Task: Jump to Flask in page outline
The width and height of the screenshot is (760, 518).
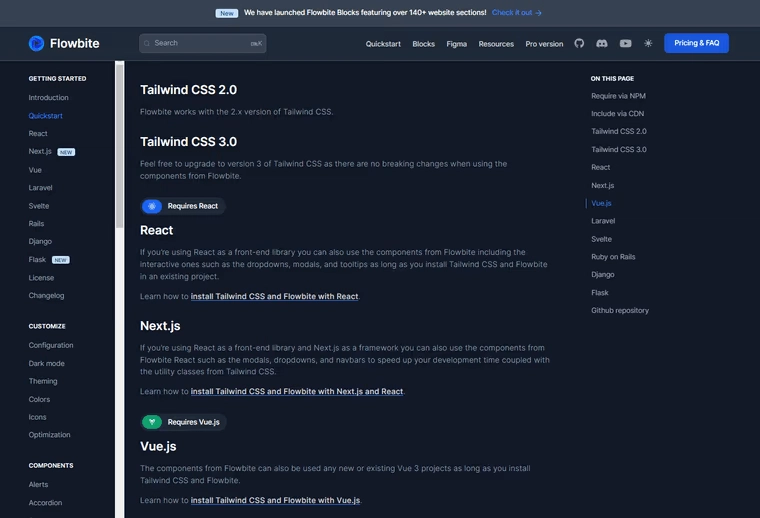Action: pyautogui.click(x=600, y=293)
